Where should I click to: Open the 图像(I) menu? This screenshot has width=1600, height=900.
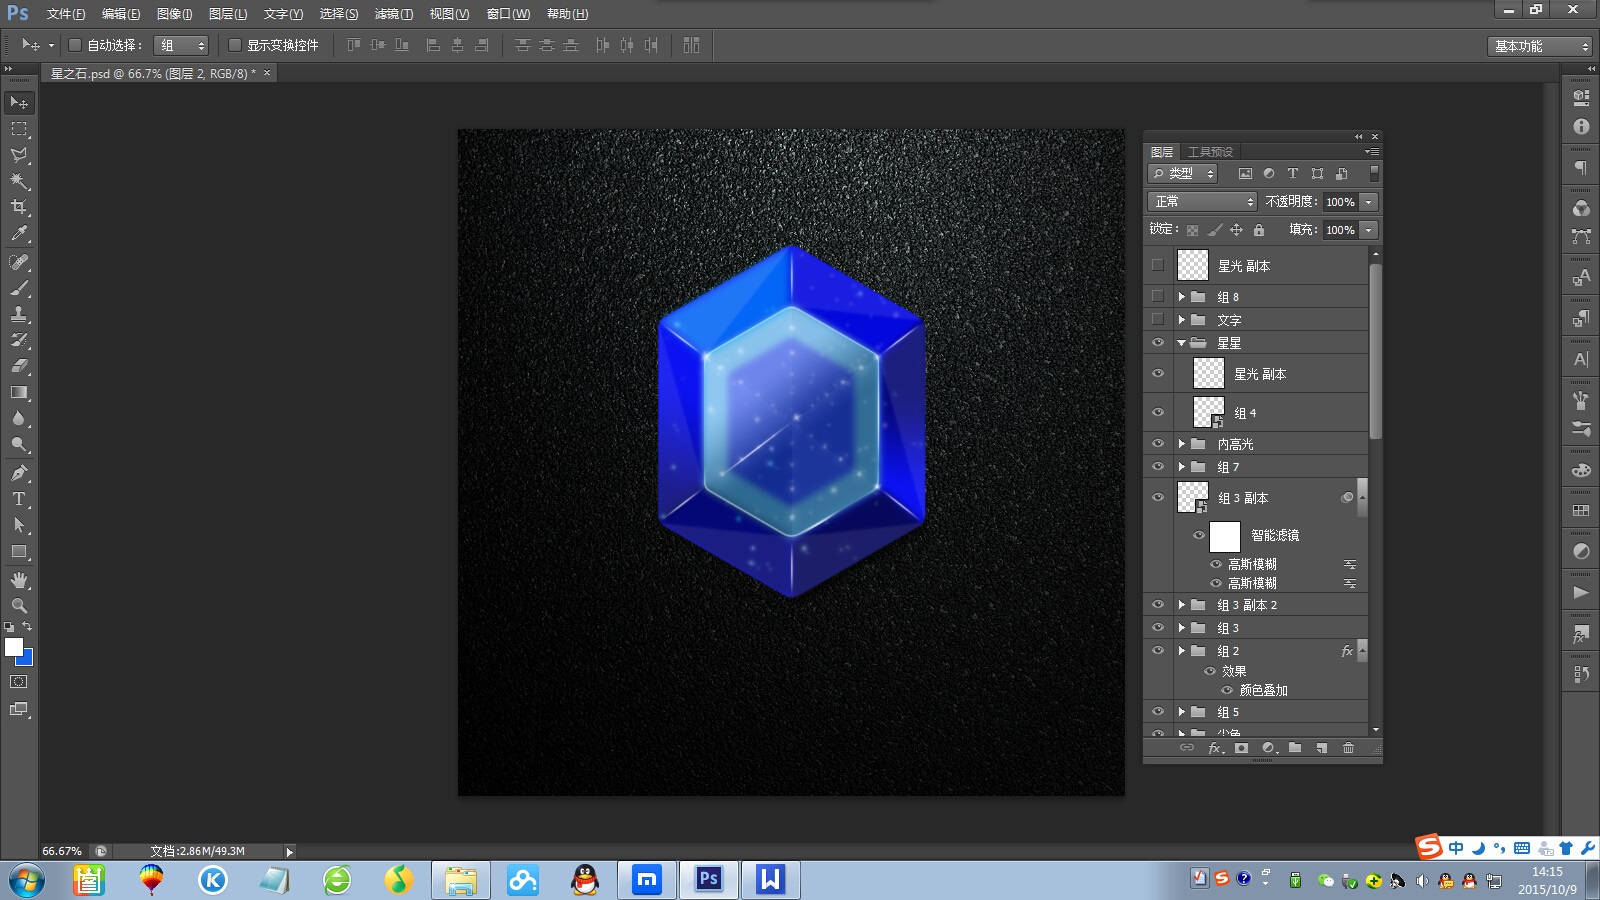pyautogui.click(x=175, y=14)
